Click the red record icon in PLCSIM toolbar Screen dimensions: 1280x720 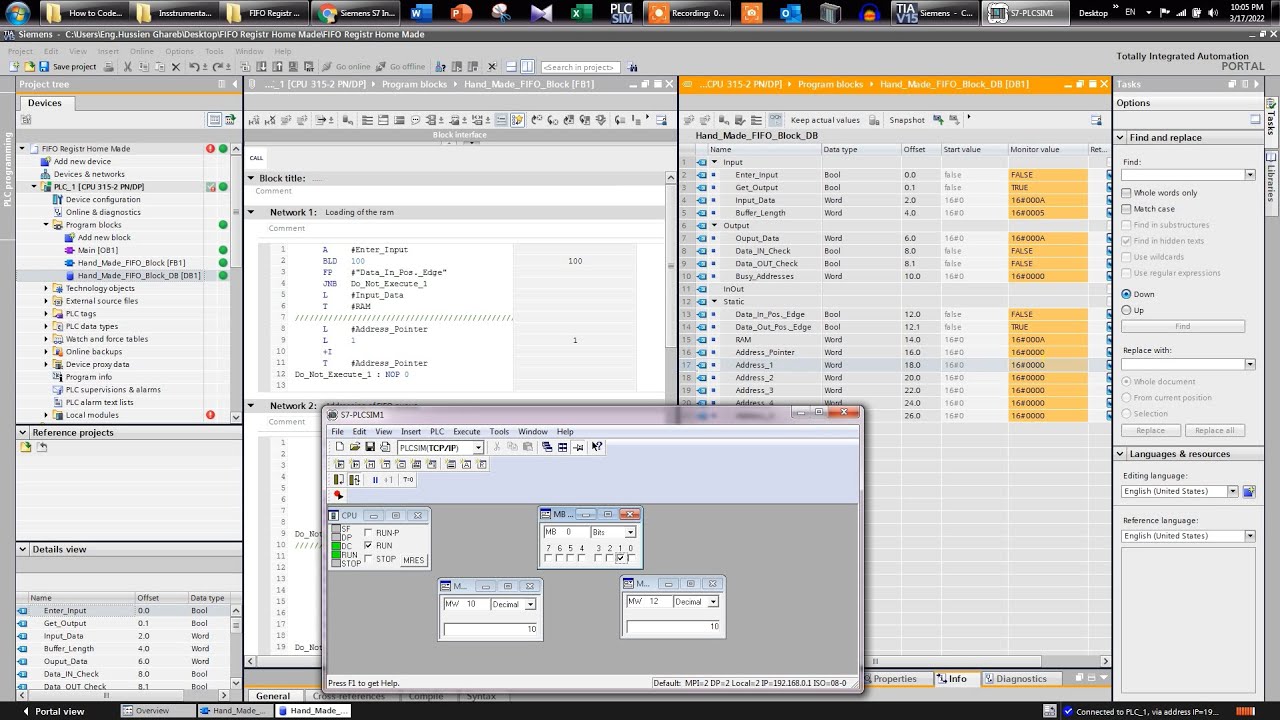click(x=338, y=495)
